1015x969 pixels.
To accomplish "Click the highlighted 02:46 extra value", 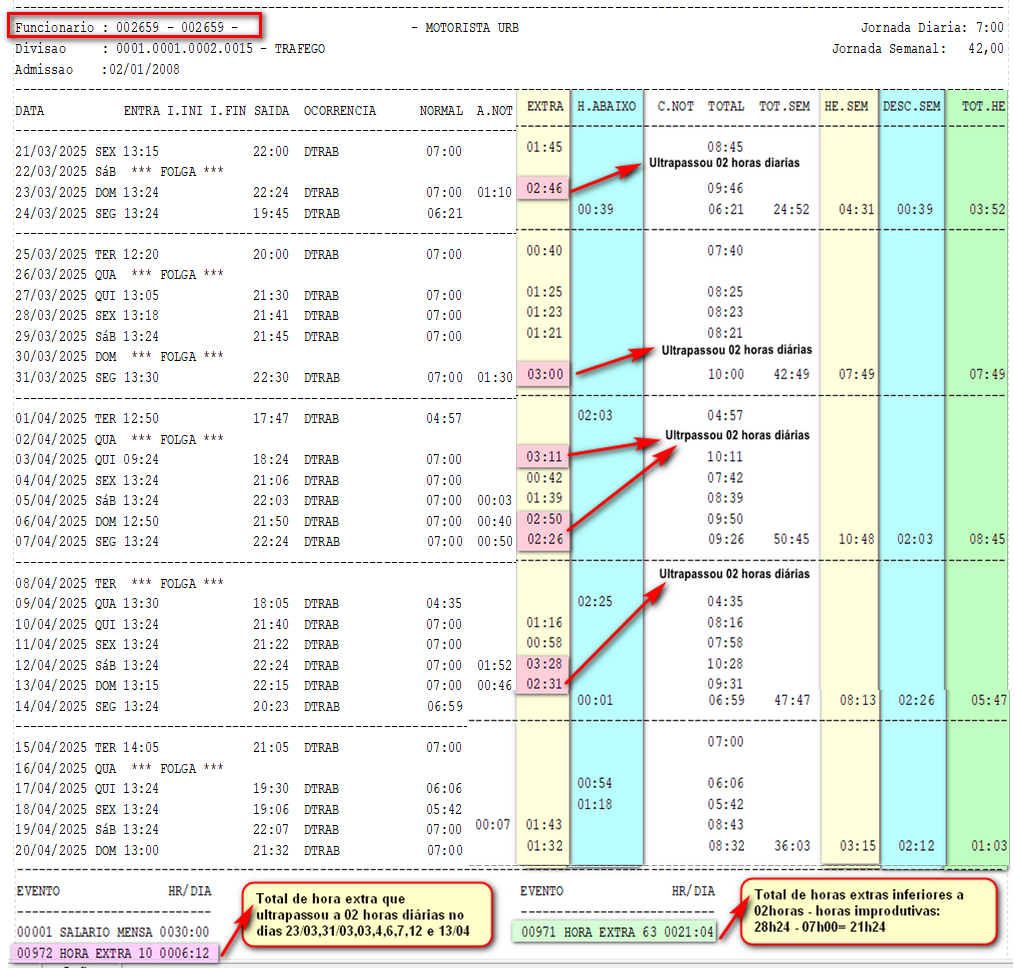I will click(x=544, y=188).
